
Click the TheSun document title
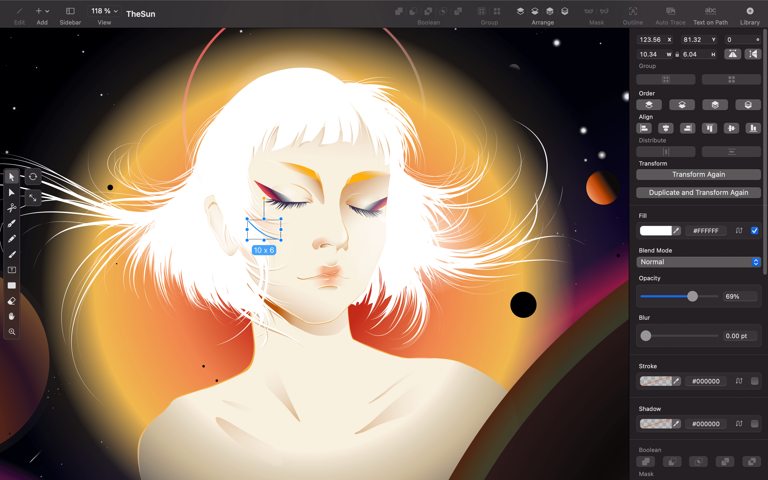[141, 14]
